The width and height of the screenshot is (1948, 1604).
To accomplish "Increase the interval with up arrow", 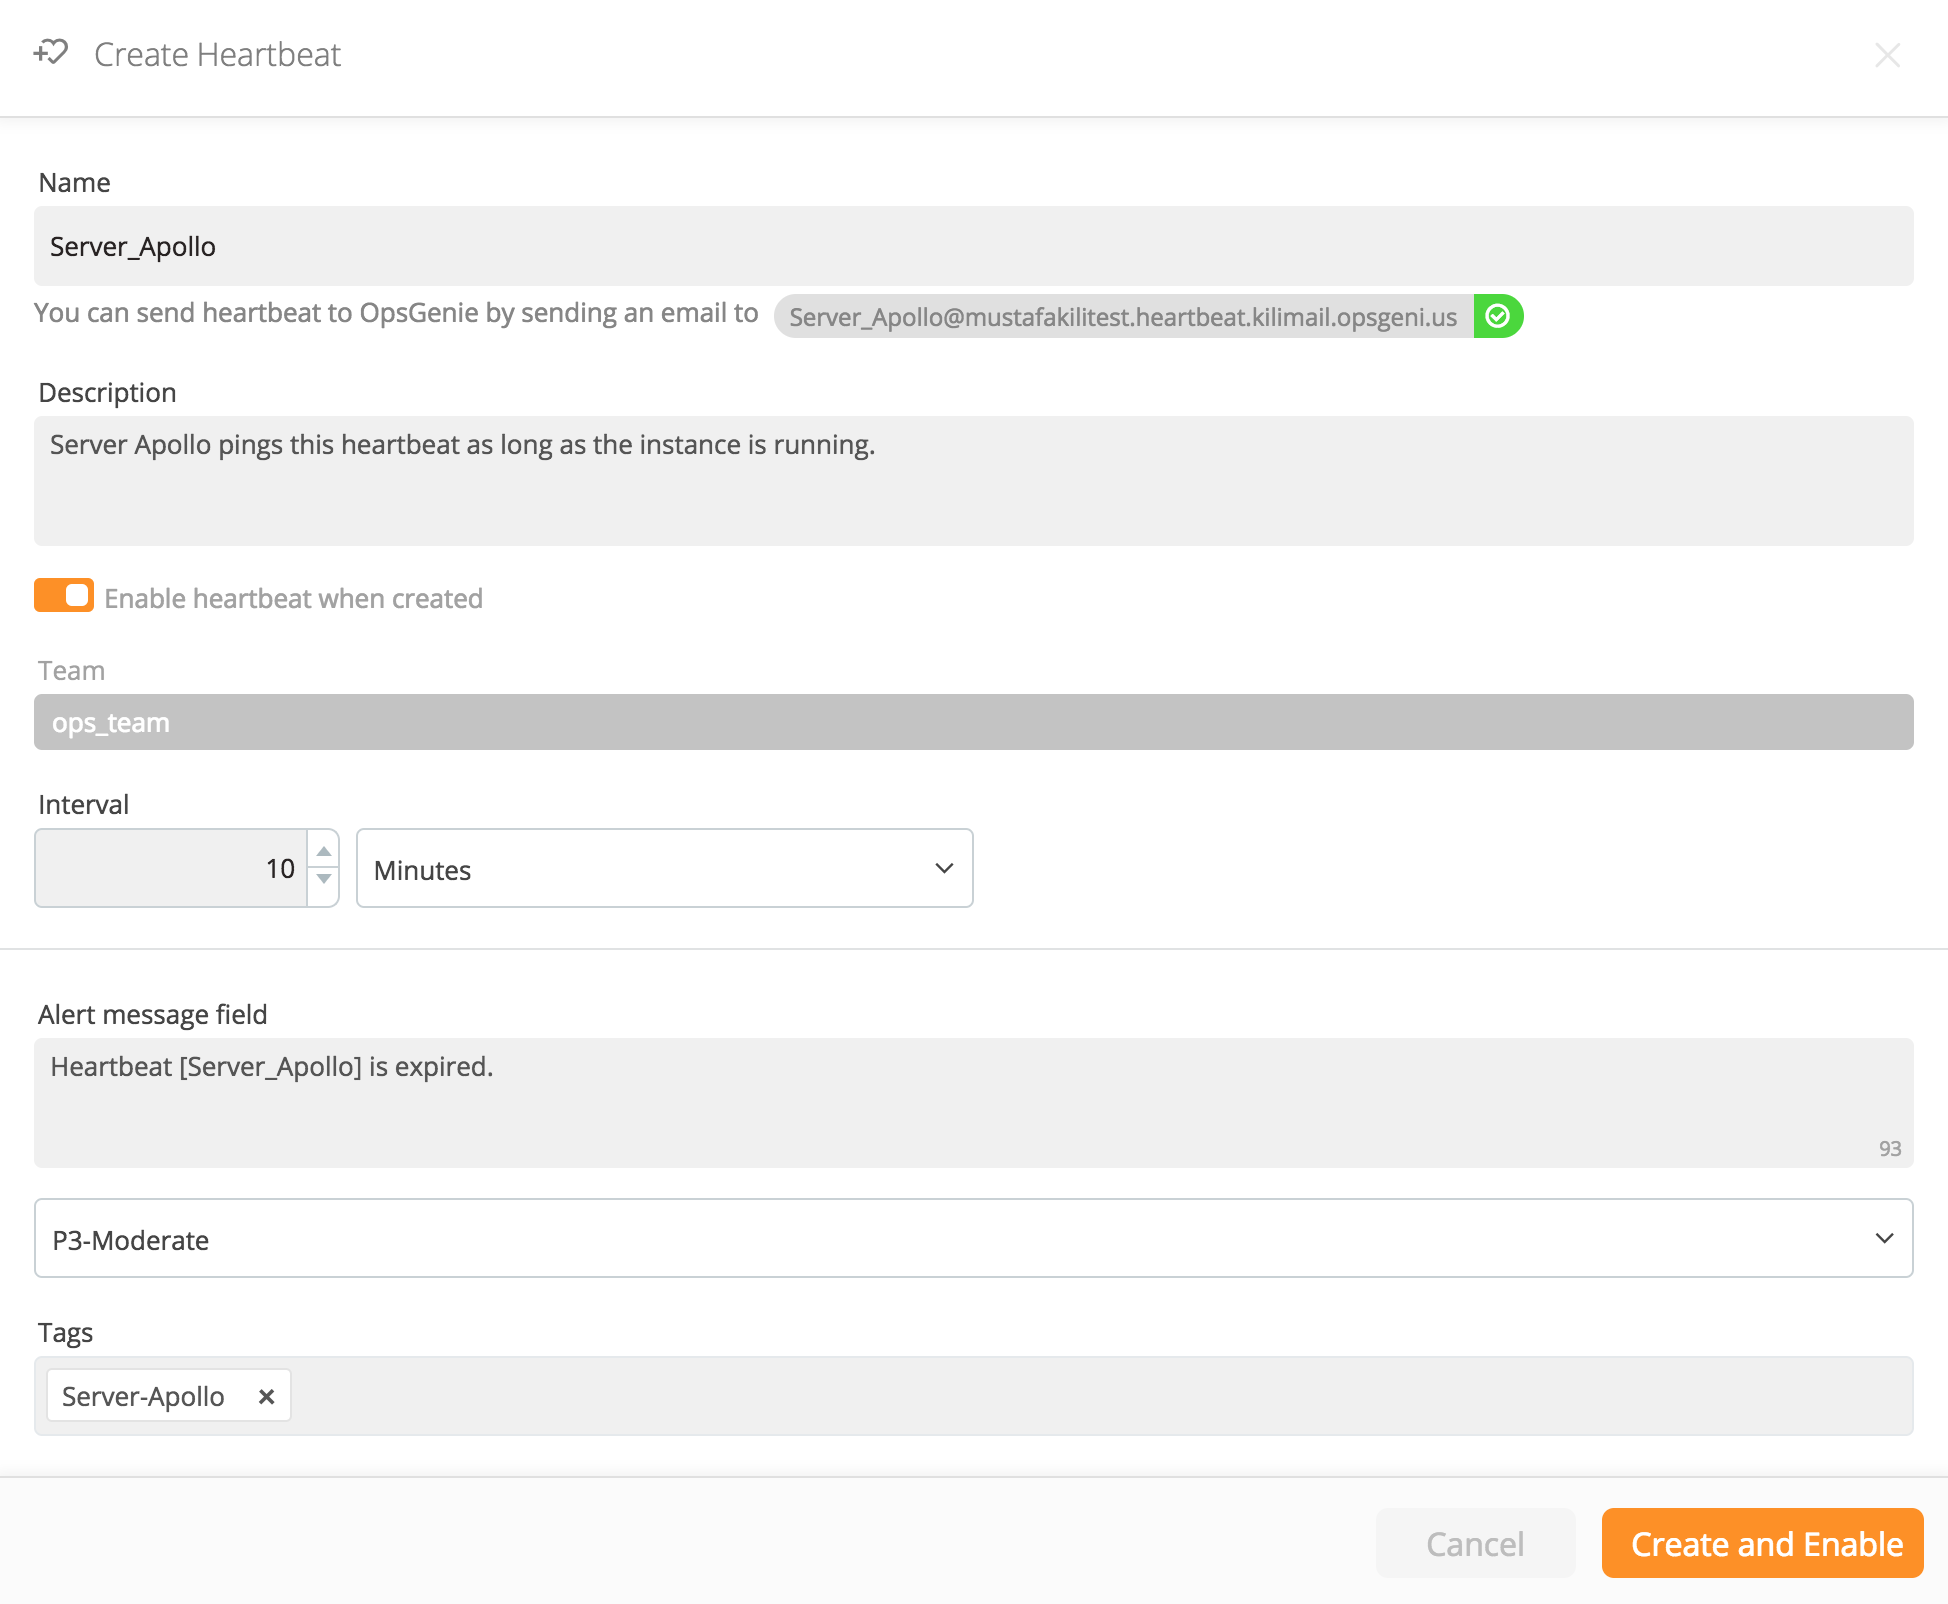I will click(323, 851).
